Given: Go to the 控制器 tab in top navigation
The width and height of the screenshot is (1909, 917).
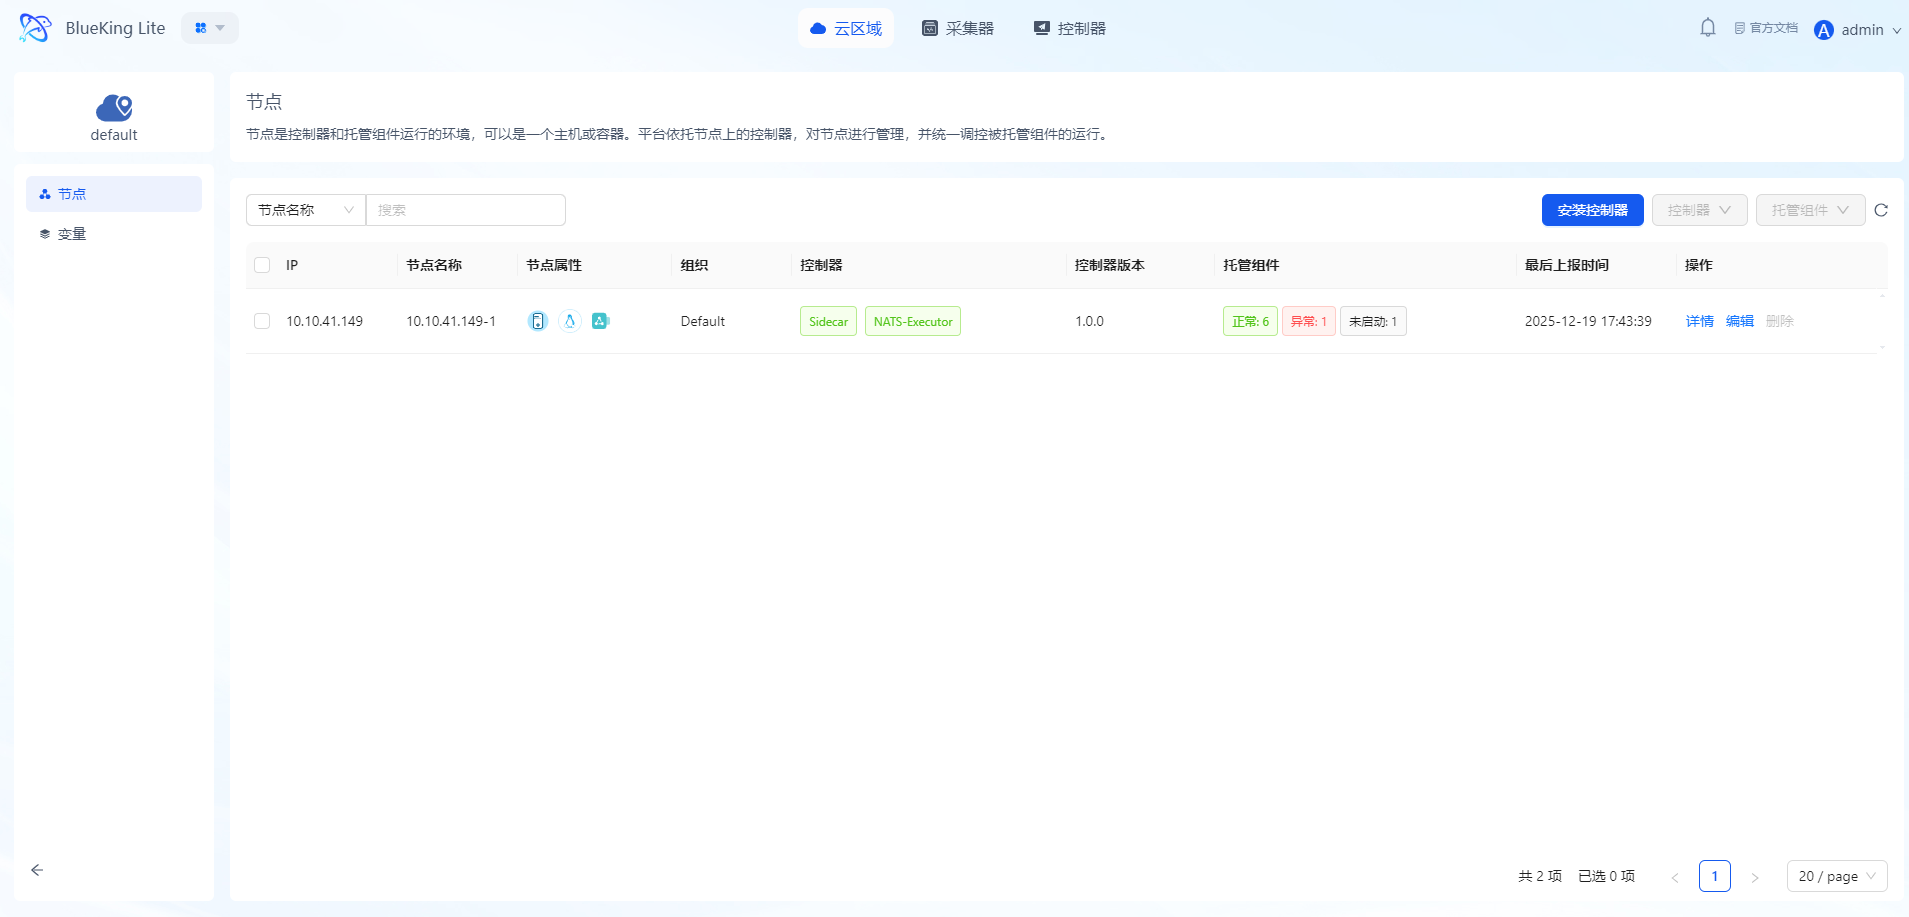Looking at the screenshot, I should click(1070, 28).
